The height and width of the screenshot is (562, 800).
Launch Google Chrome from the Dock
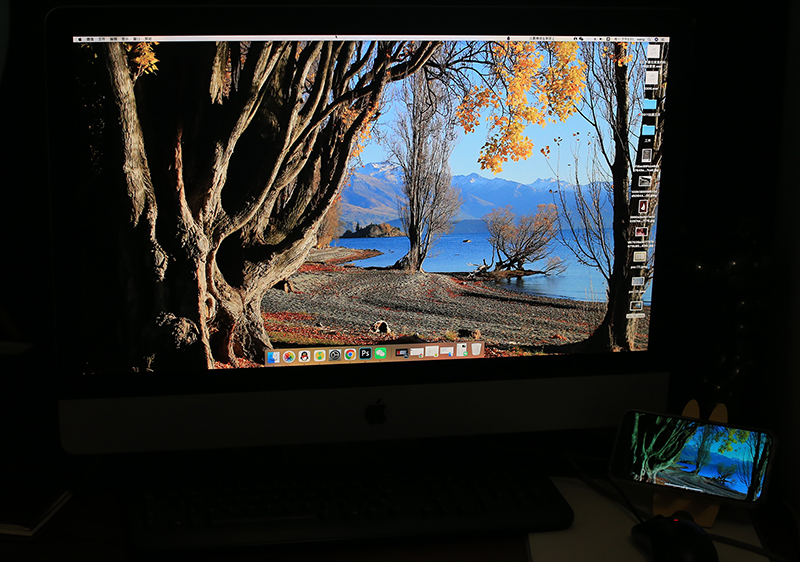(350, 354)
